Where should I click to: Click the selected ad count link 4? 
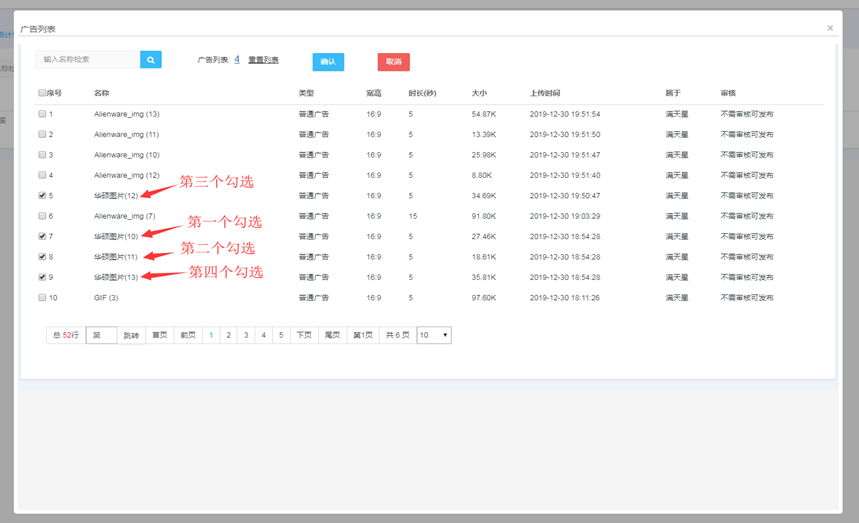[x=237, y=60]
